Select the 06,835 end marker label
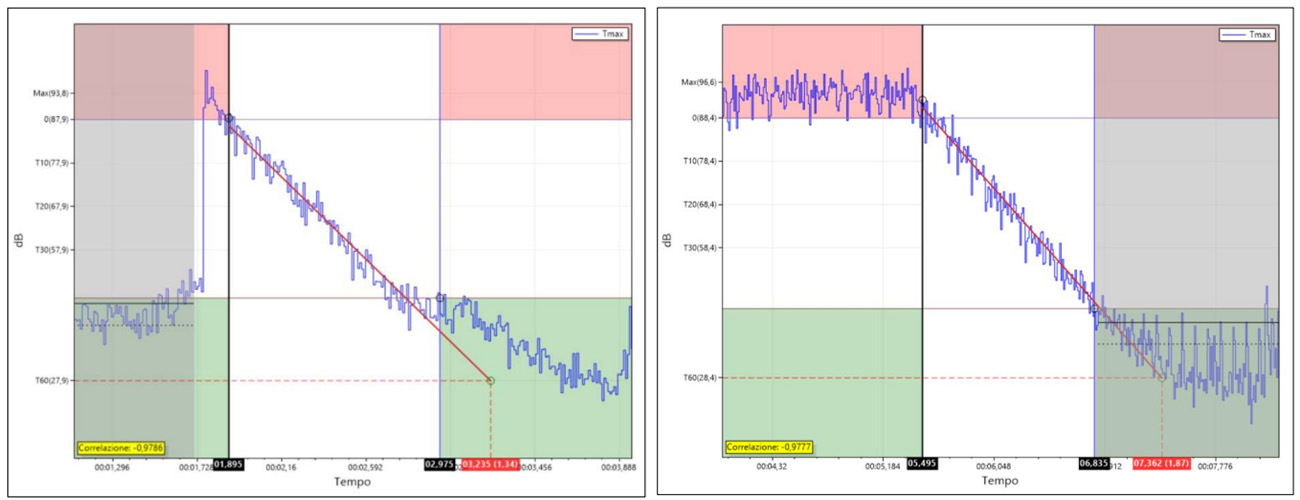Image resolution: width=1300 pixels, height=500 pixels. point(1094,464)
